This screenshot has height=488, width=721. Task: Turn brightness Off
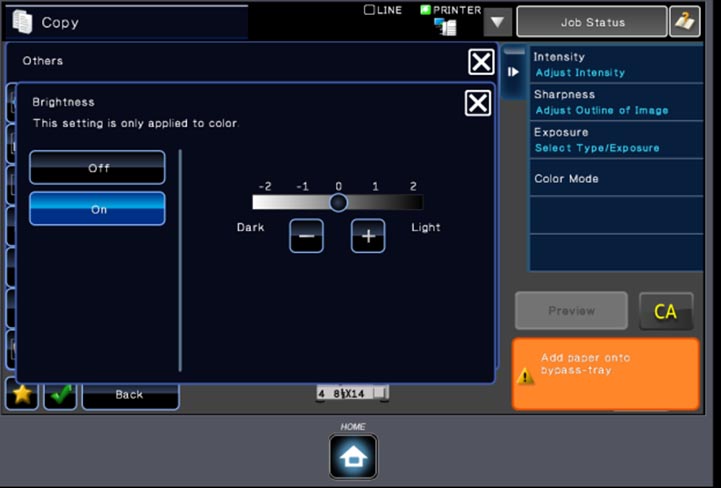point(97,167)
